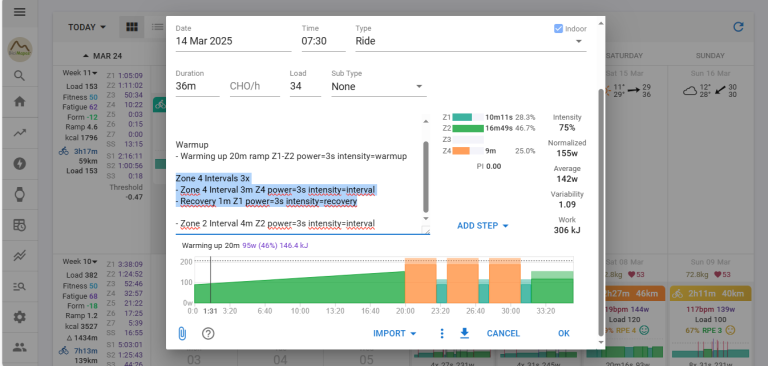Switch calendar to grid view
Image resolution: width=768 pixels, height=366 pixels.
pos(132,27)
